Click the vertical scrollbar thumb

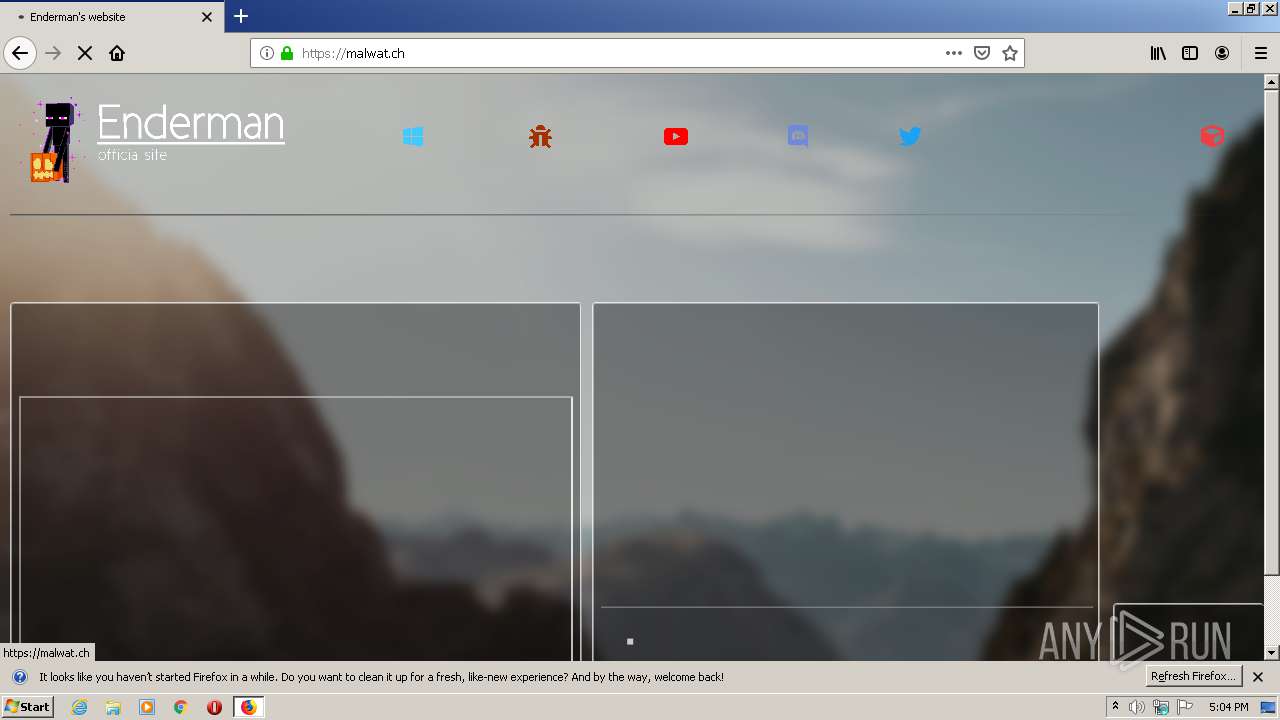(x=1271, y=332)
